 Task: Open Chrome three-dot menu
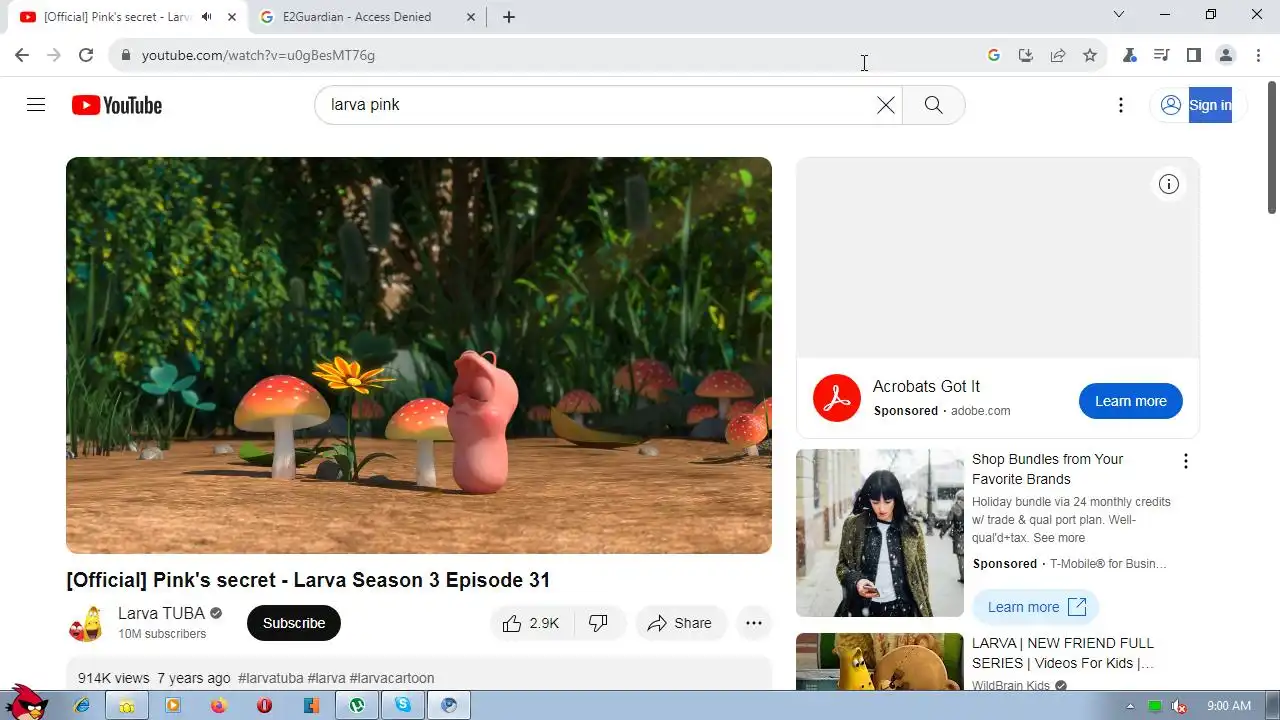(1258, 55)
